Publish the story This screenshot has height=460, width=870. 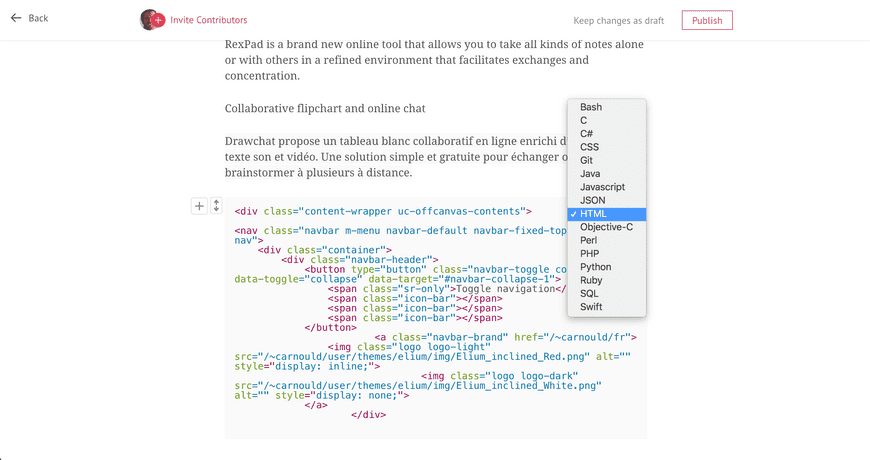coord(707,21)
